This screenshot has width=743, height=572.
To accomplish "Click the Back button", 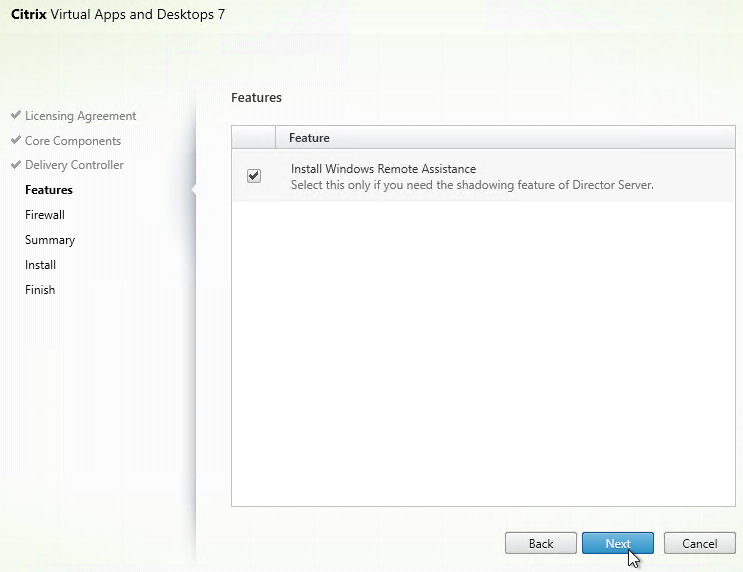I will coord(541,543).
